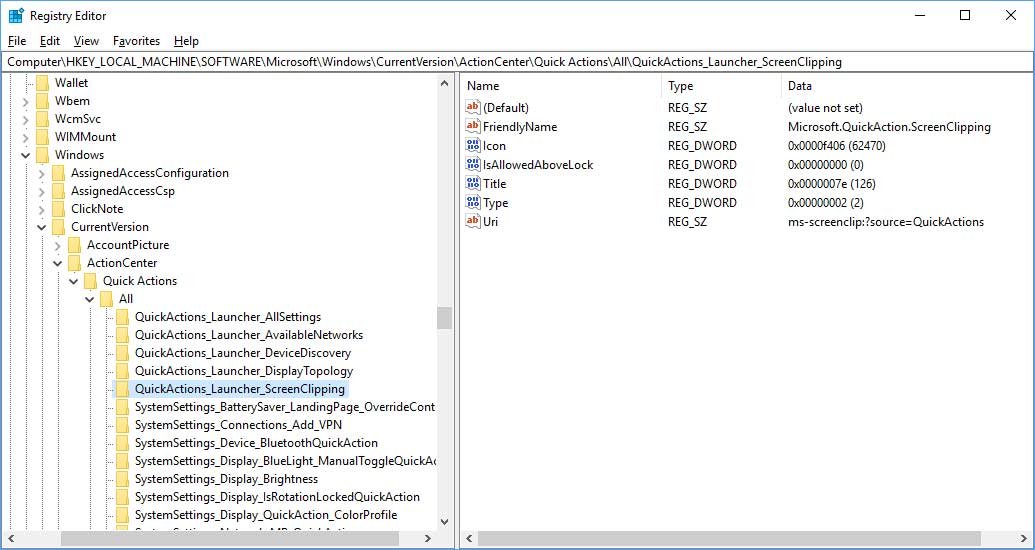The width and height of the screenshot is (1035, 550).
Task: Click the tree pane's down scroll arrow
Action: pyautogui.click(x=444, y=522)
